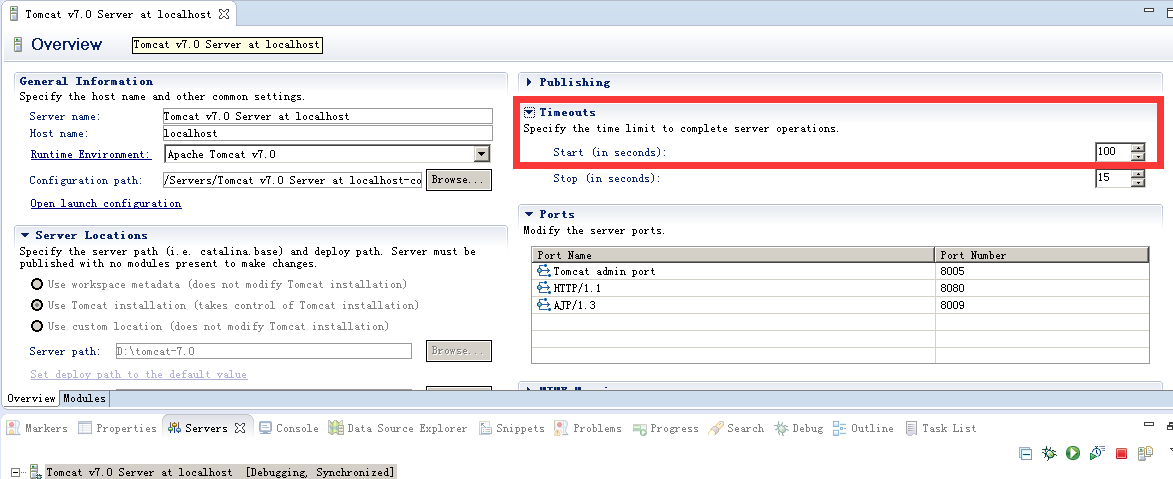Image resolution: width=1173 pixels, height=479 pixels.
Task: Collapse the Tomcat server tree node
Action: click(15, 472)
